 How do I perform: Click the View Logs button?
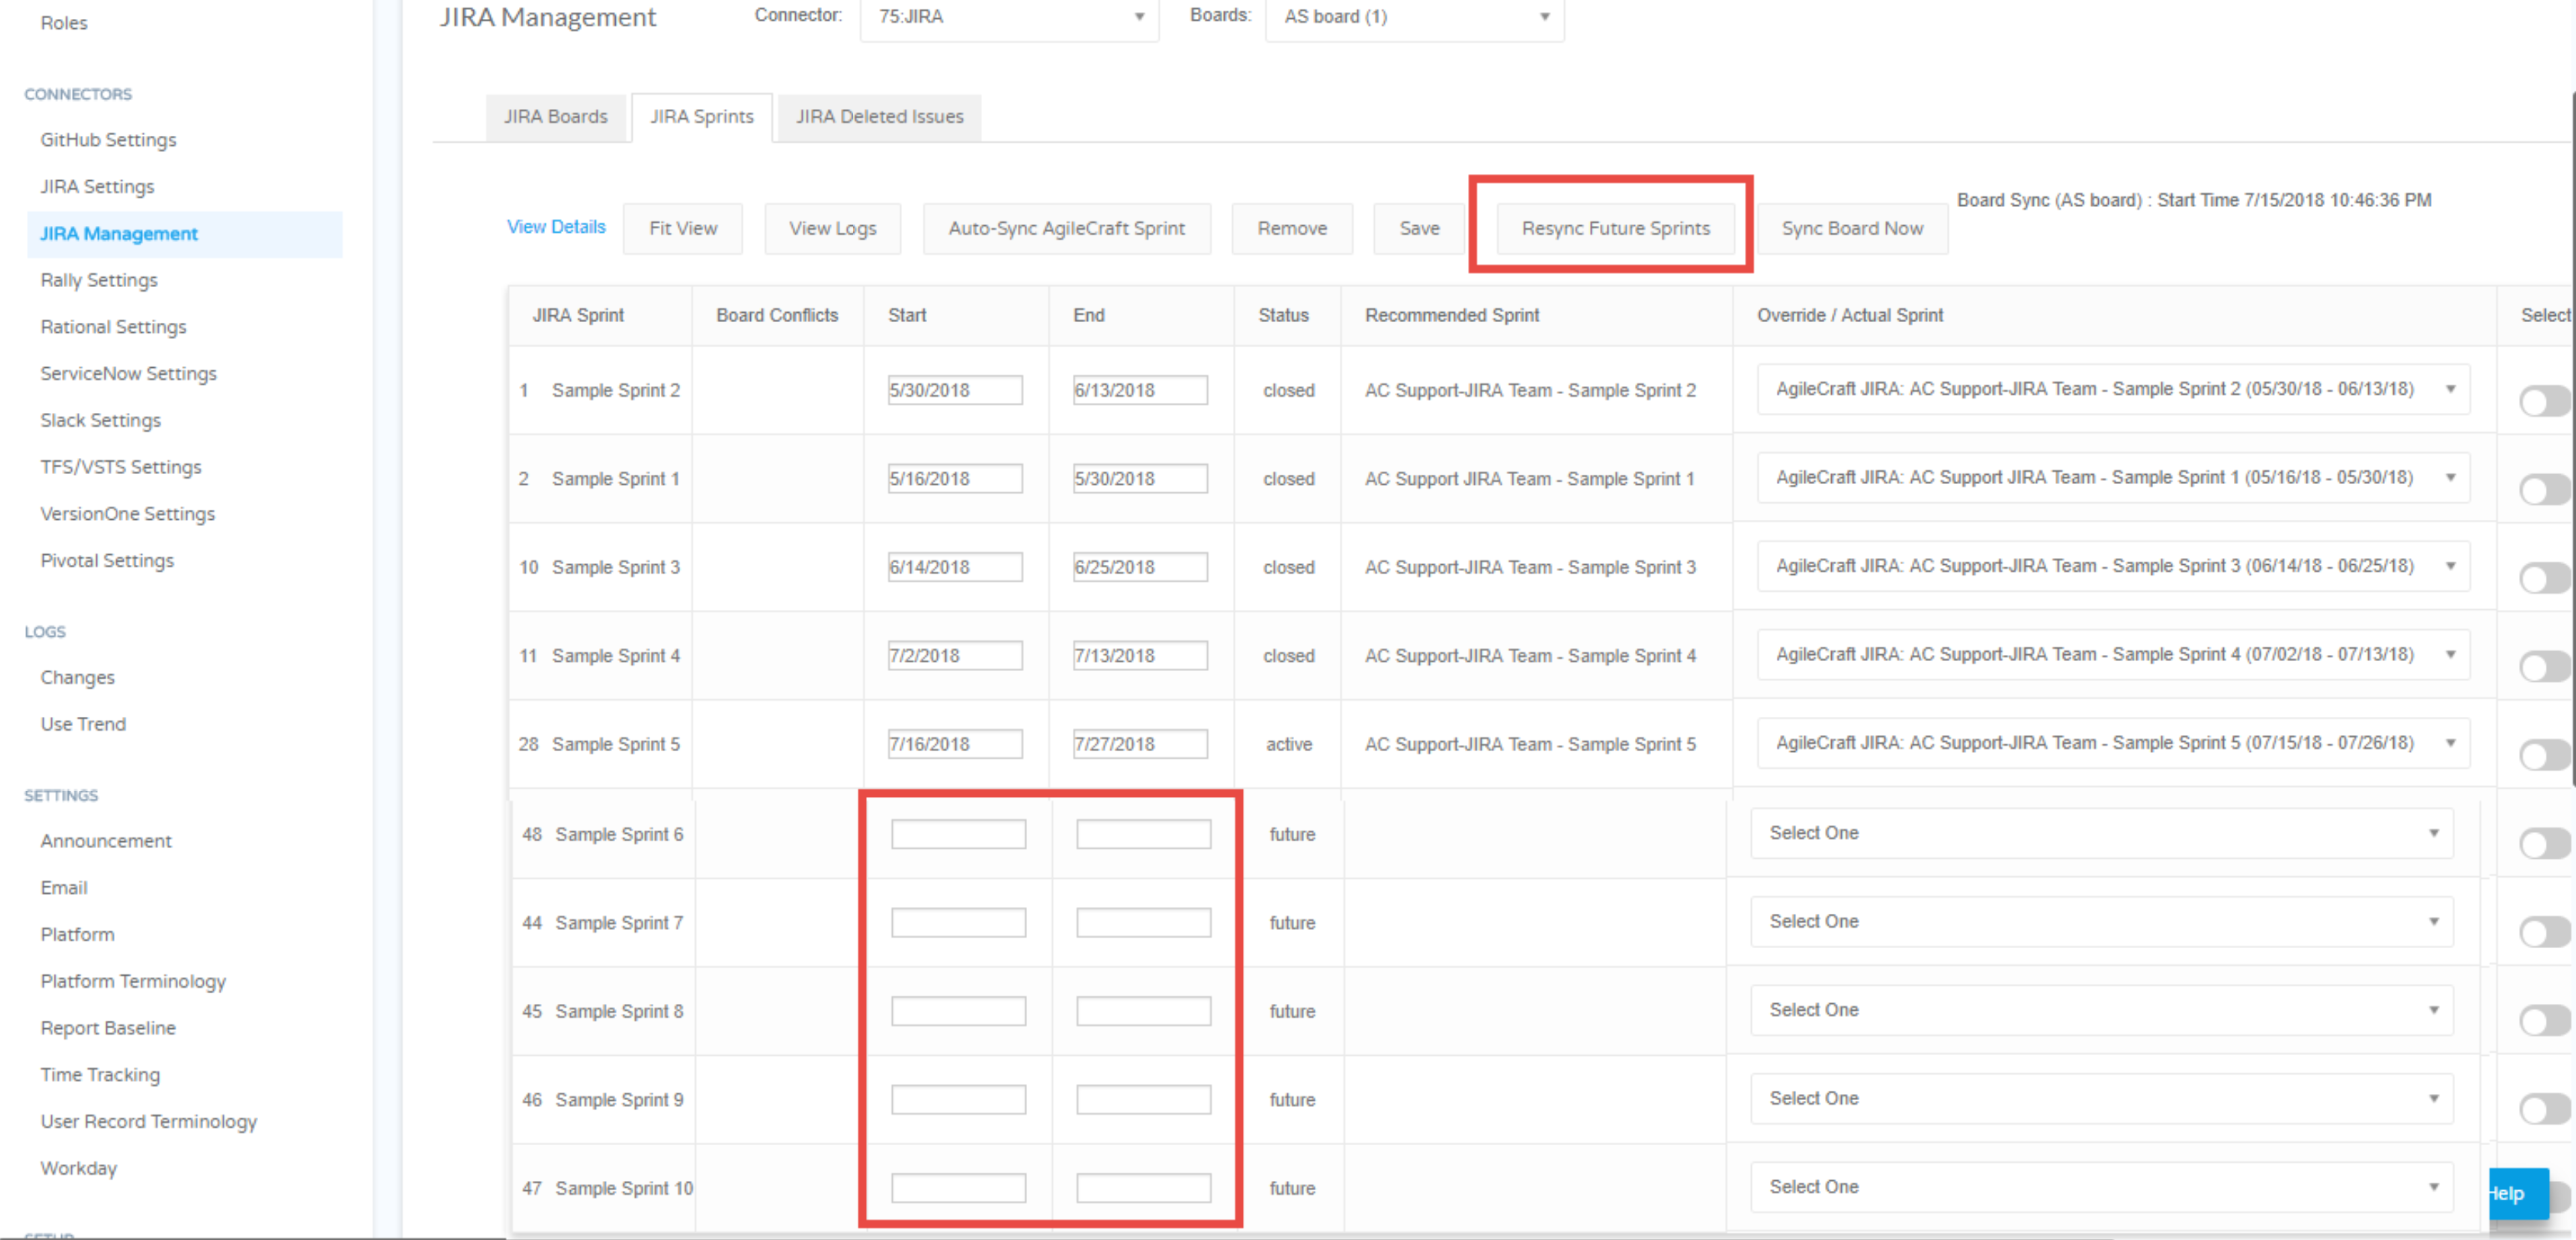(x=832, y=229)
